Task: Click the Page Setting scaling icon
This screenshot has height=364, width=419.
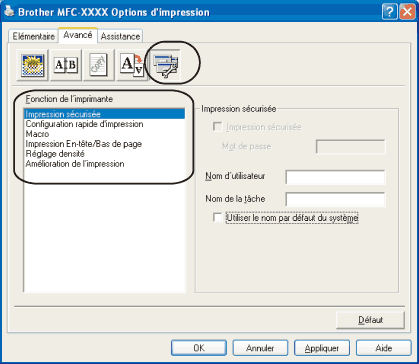Action: pos(132,65)
